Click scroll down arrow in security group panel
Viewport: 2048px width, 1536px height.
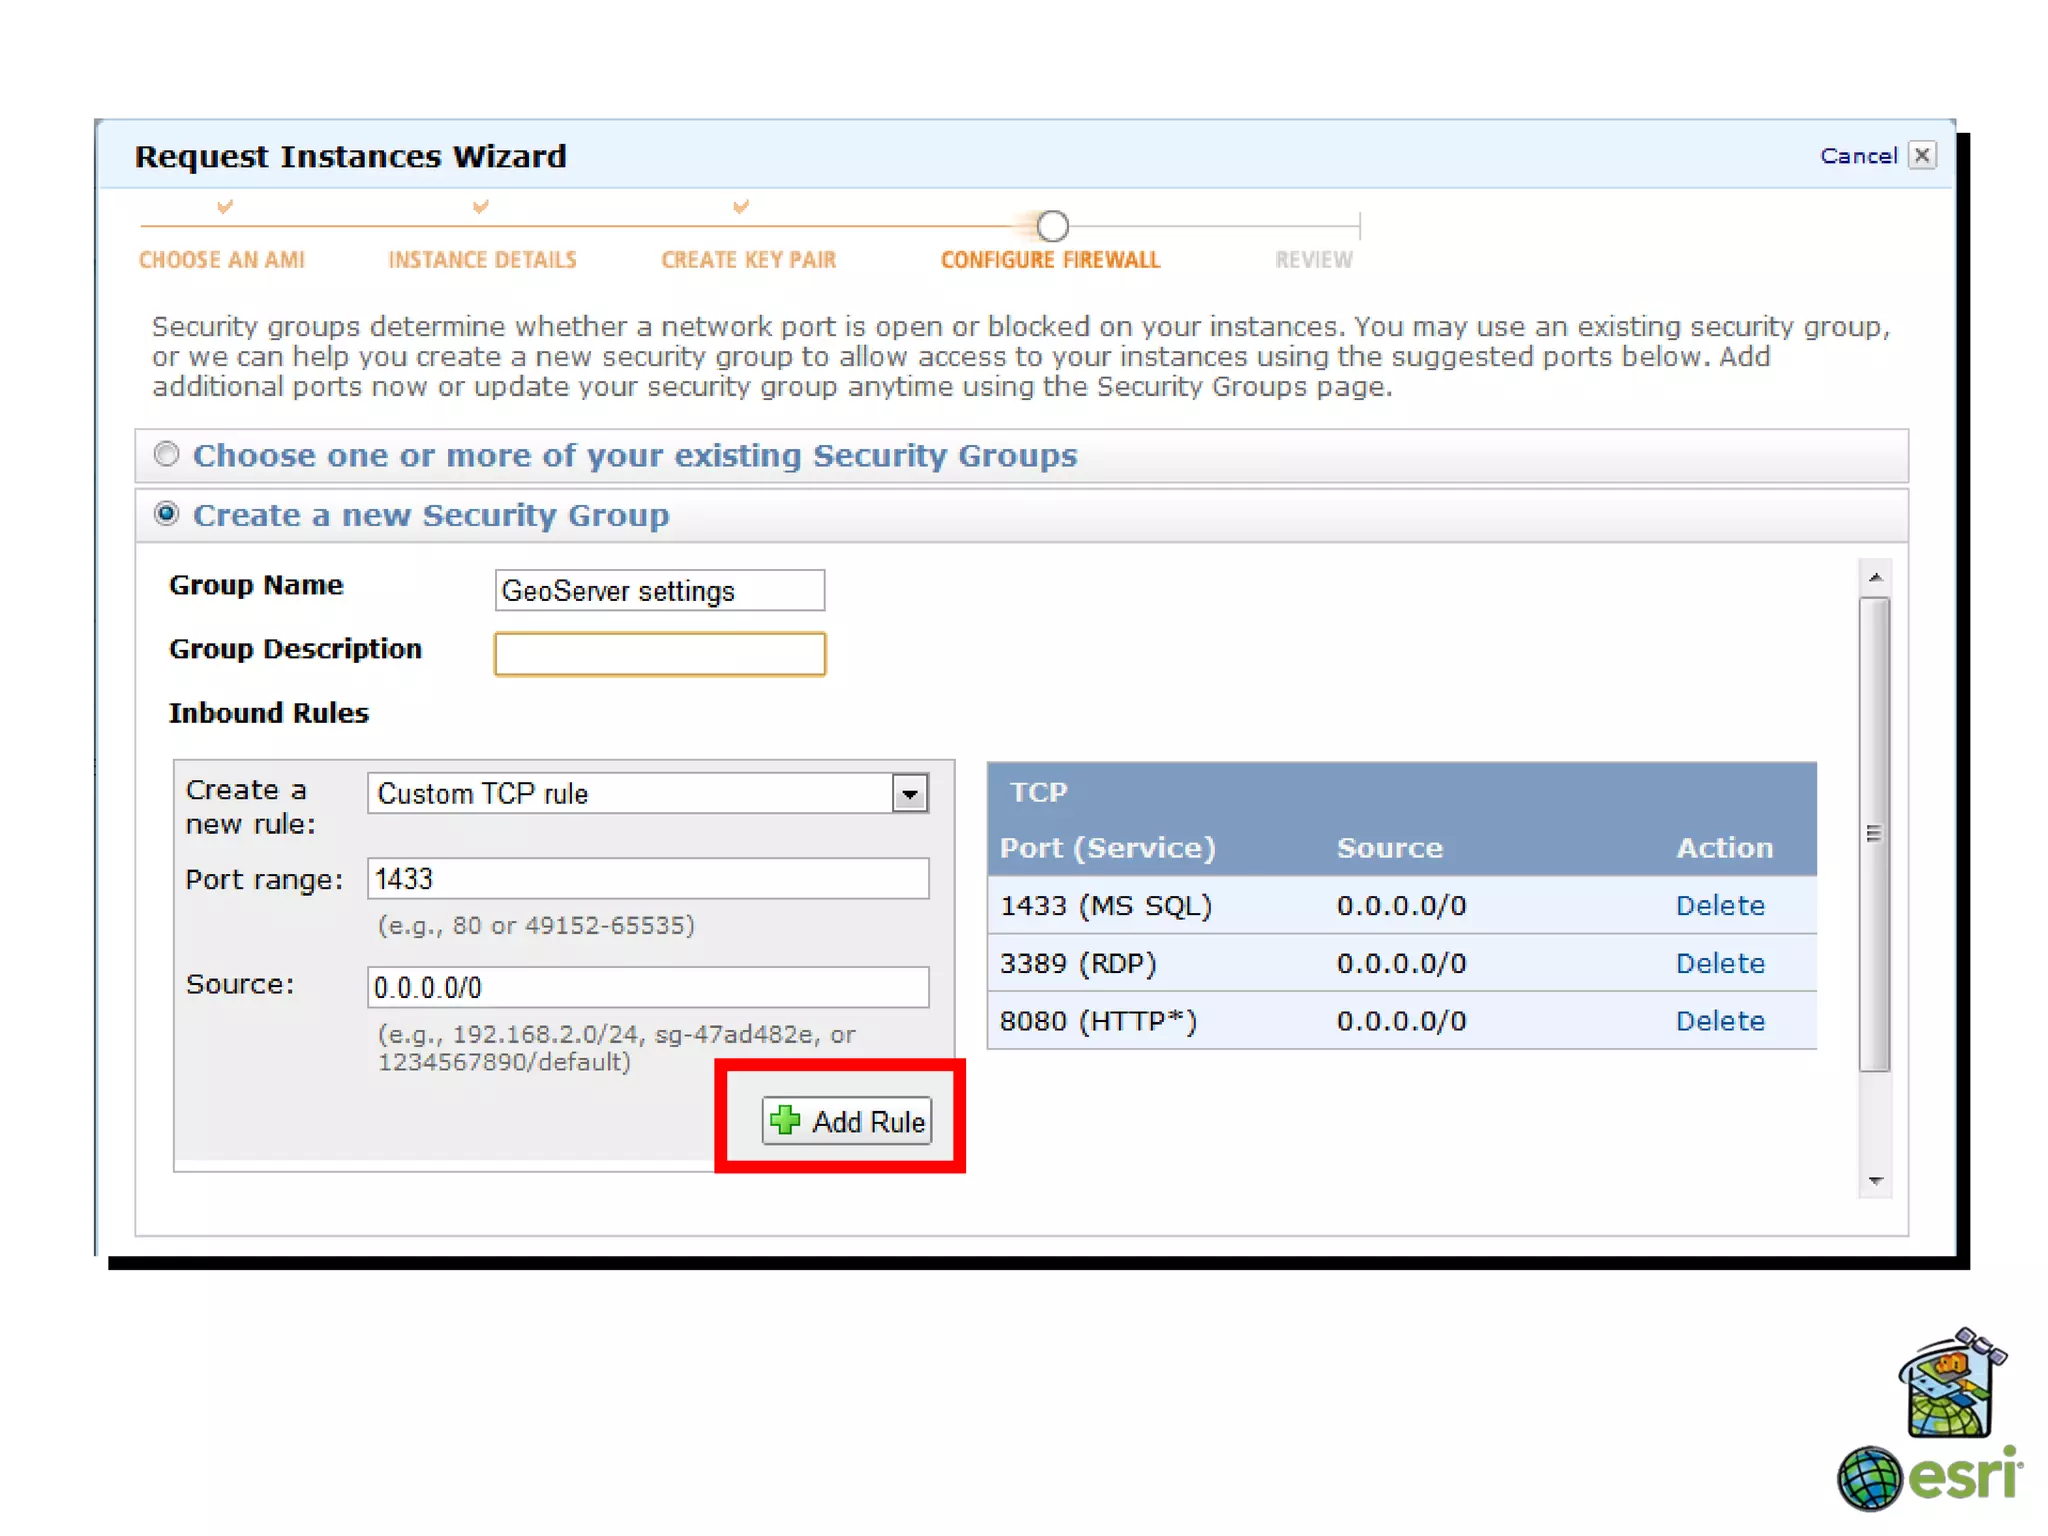1875,1181
